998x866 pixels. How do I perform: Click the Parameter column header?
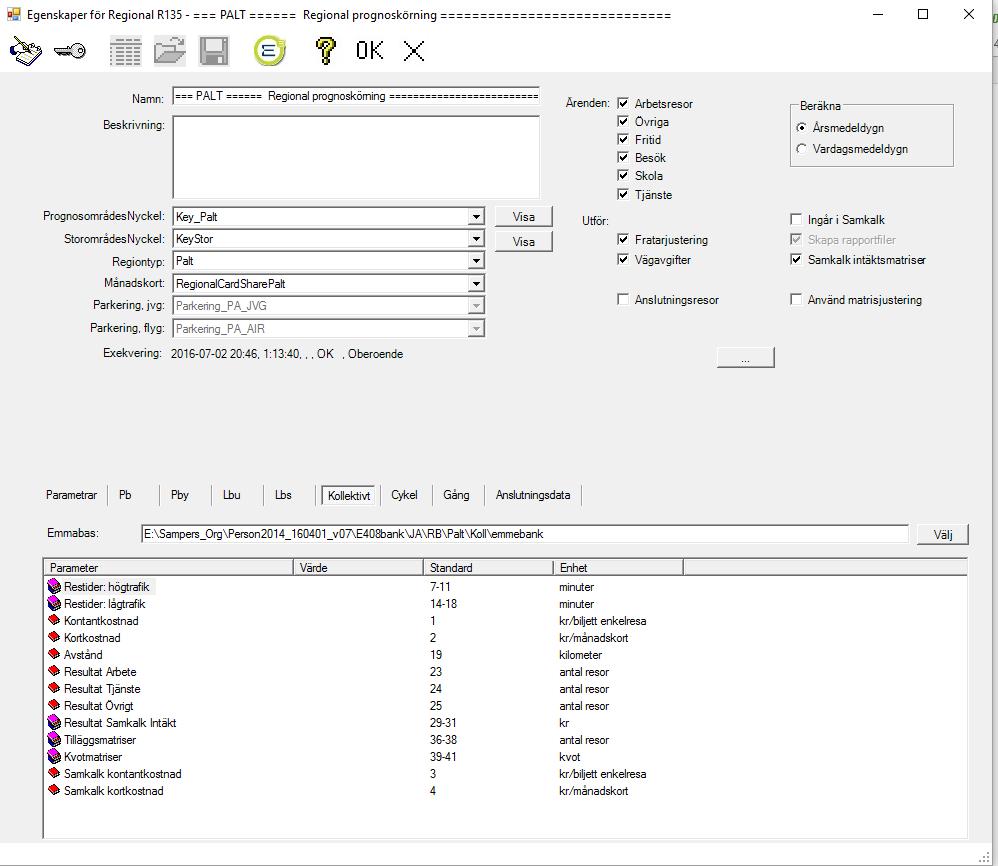click(168, 568)
